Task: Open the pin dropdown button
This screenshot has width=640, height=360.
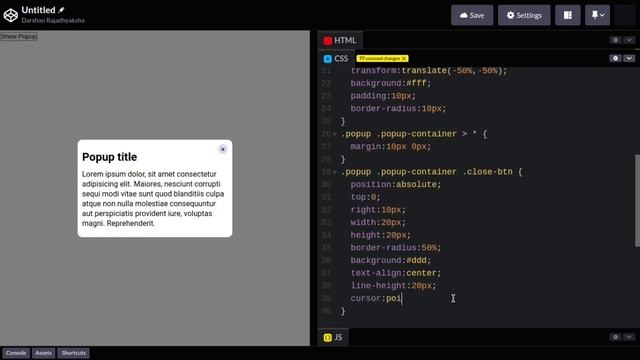Action: [x=597, y=16]
